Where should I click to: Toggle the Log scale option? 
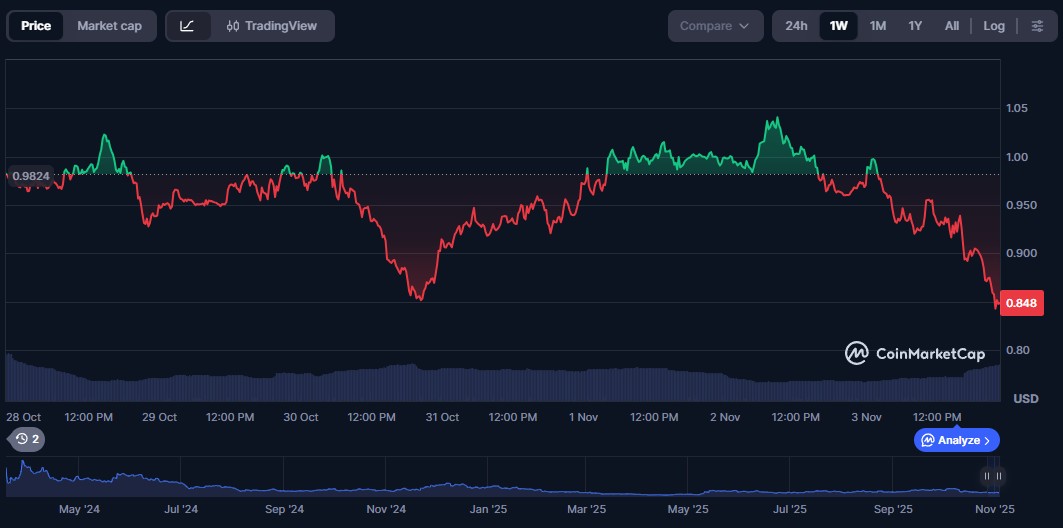(993, 26)
